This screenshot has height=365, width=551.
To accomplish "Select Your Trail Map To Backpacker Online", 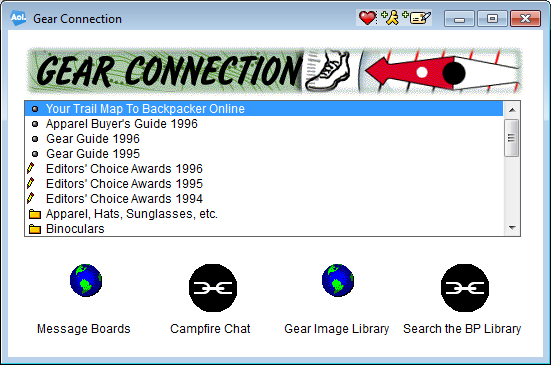I will pyautogui.click(x=264, y=109).
